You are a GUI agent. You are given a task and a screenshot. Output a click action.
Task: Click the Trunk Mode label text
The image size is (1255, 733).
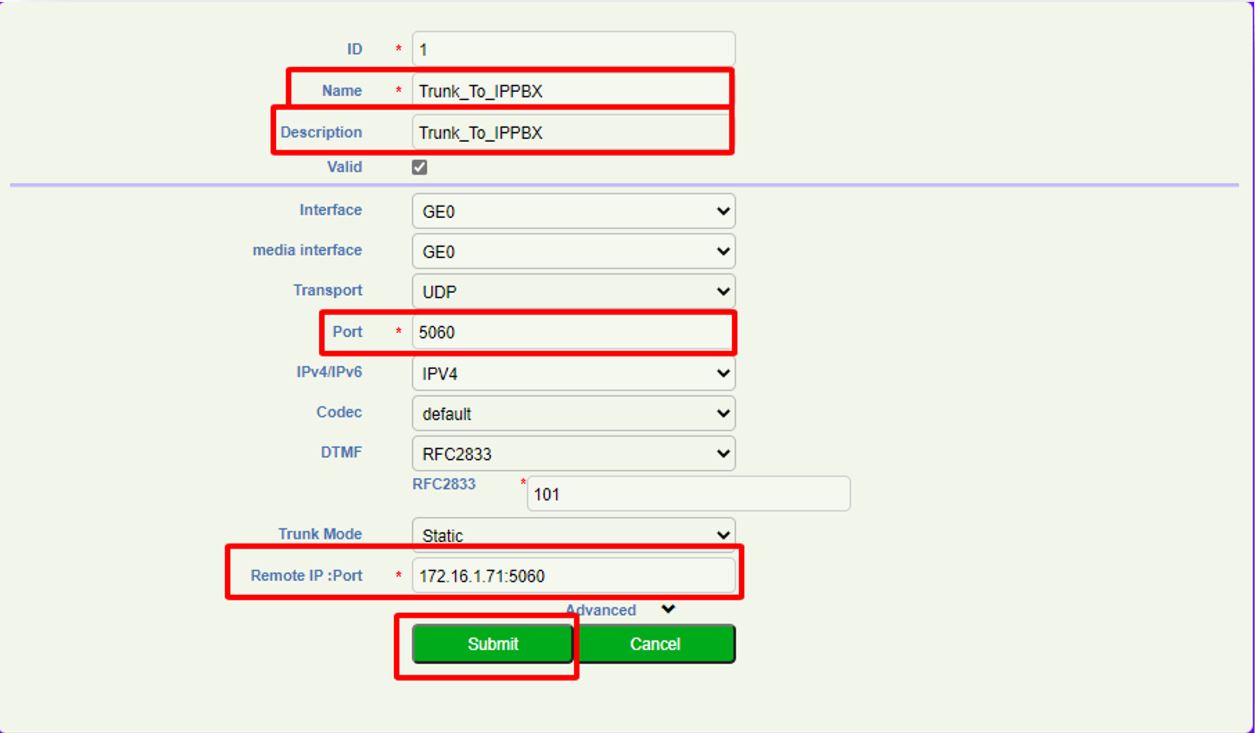point(320,534)
